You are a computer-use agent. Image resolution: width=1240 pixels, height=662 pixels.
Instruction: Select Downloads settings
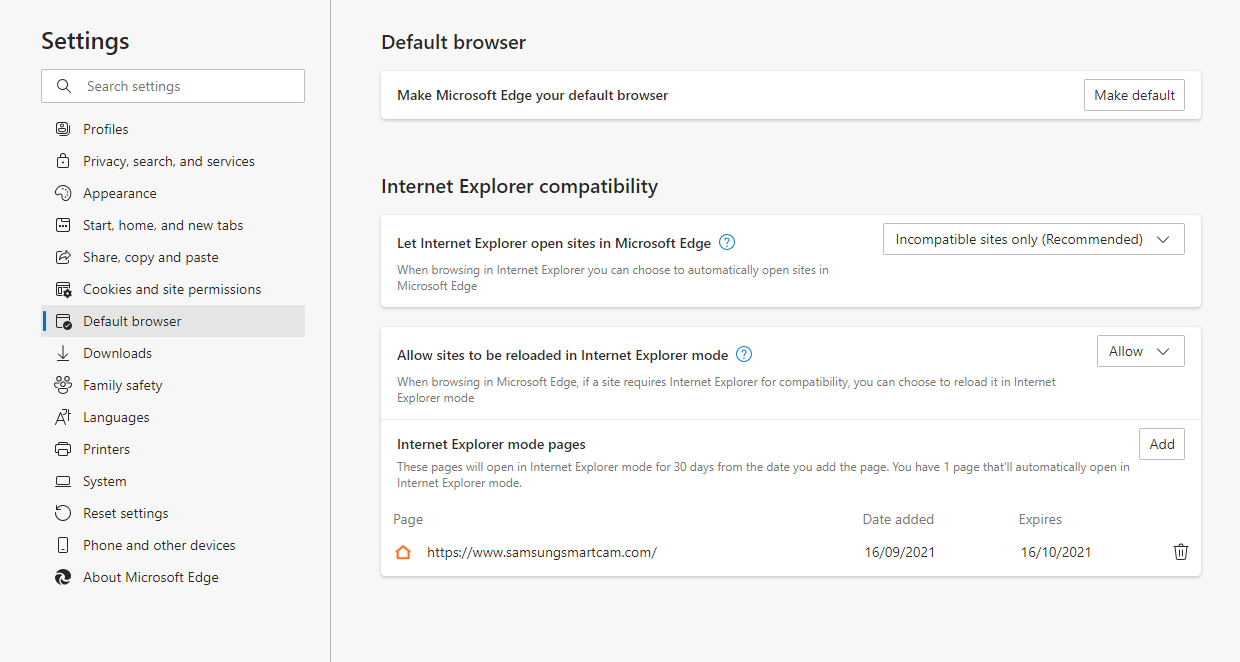coord(173,353)
